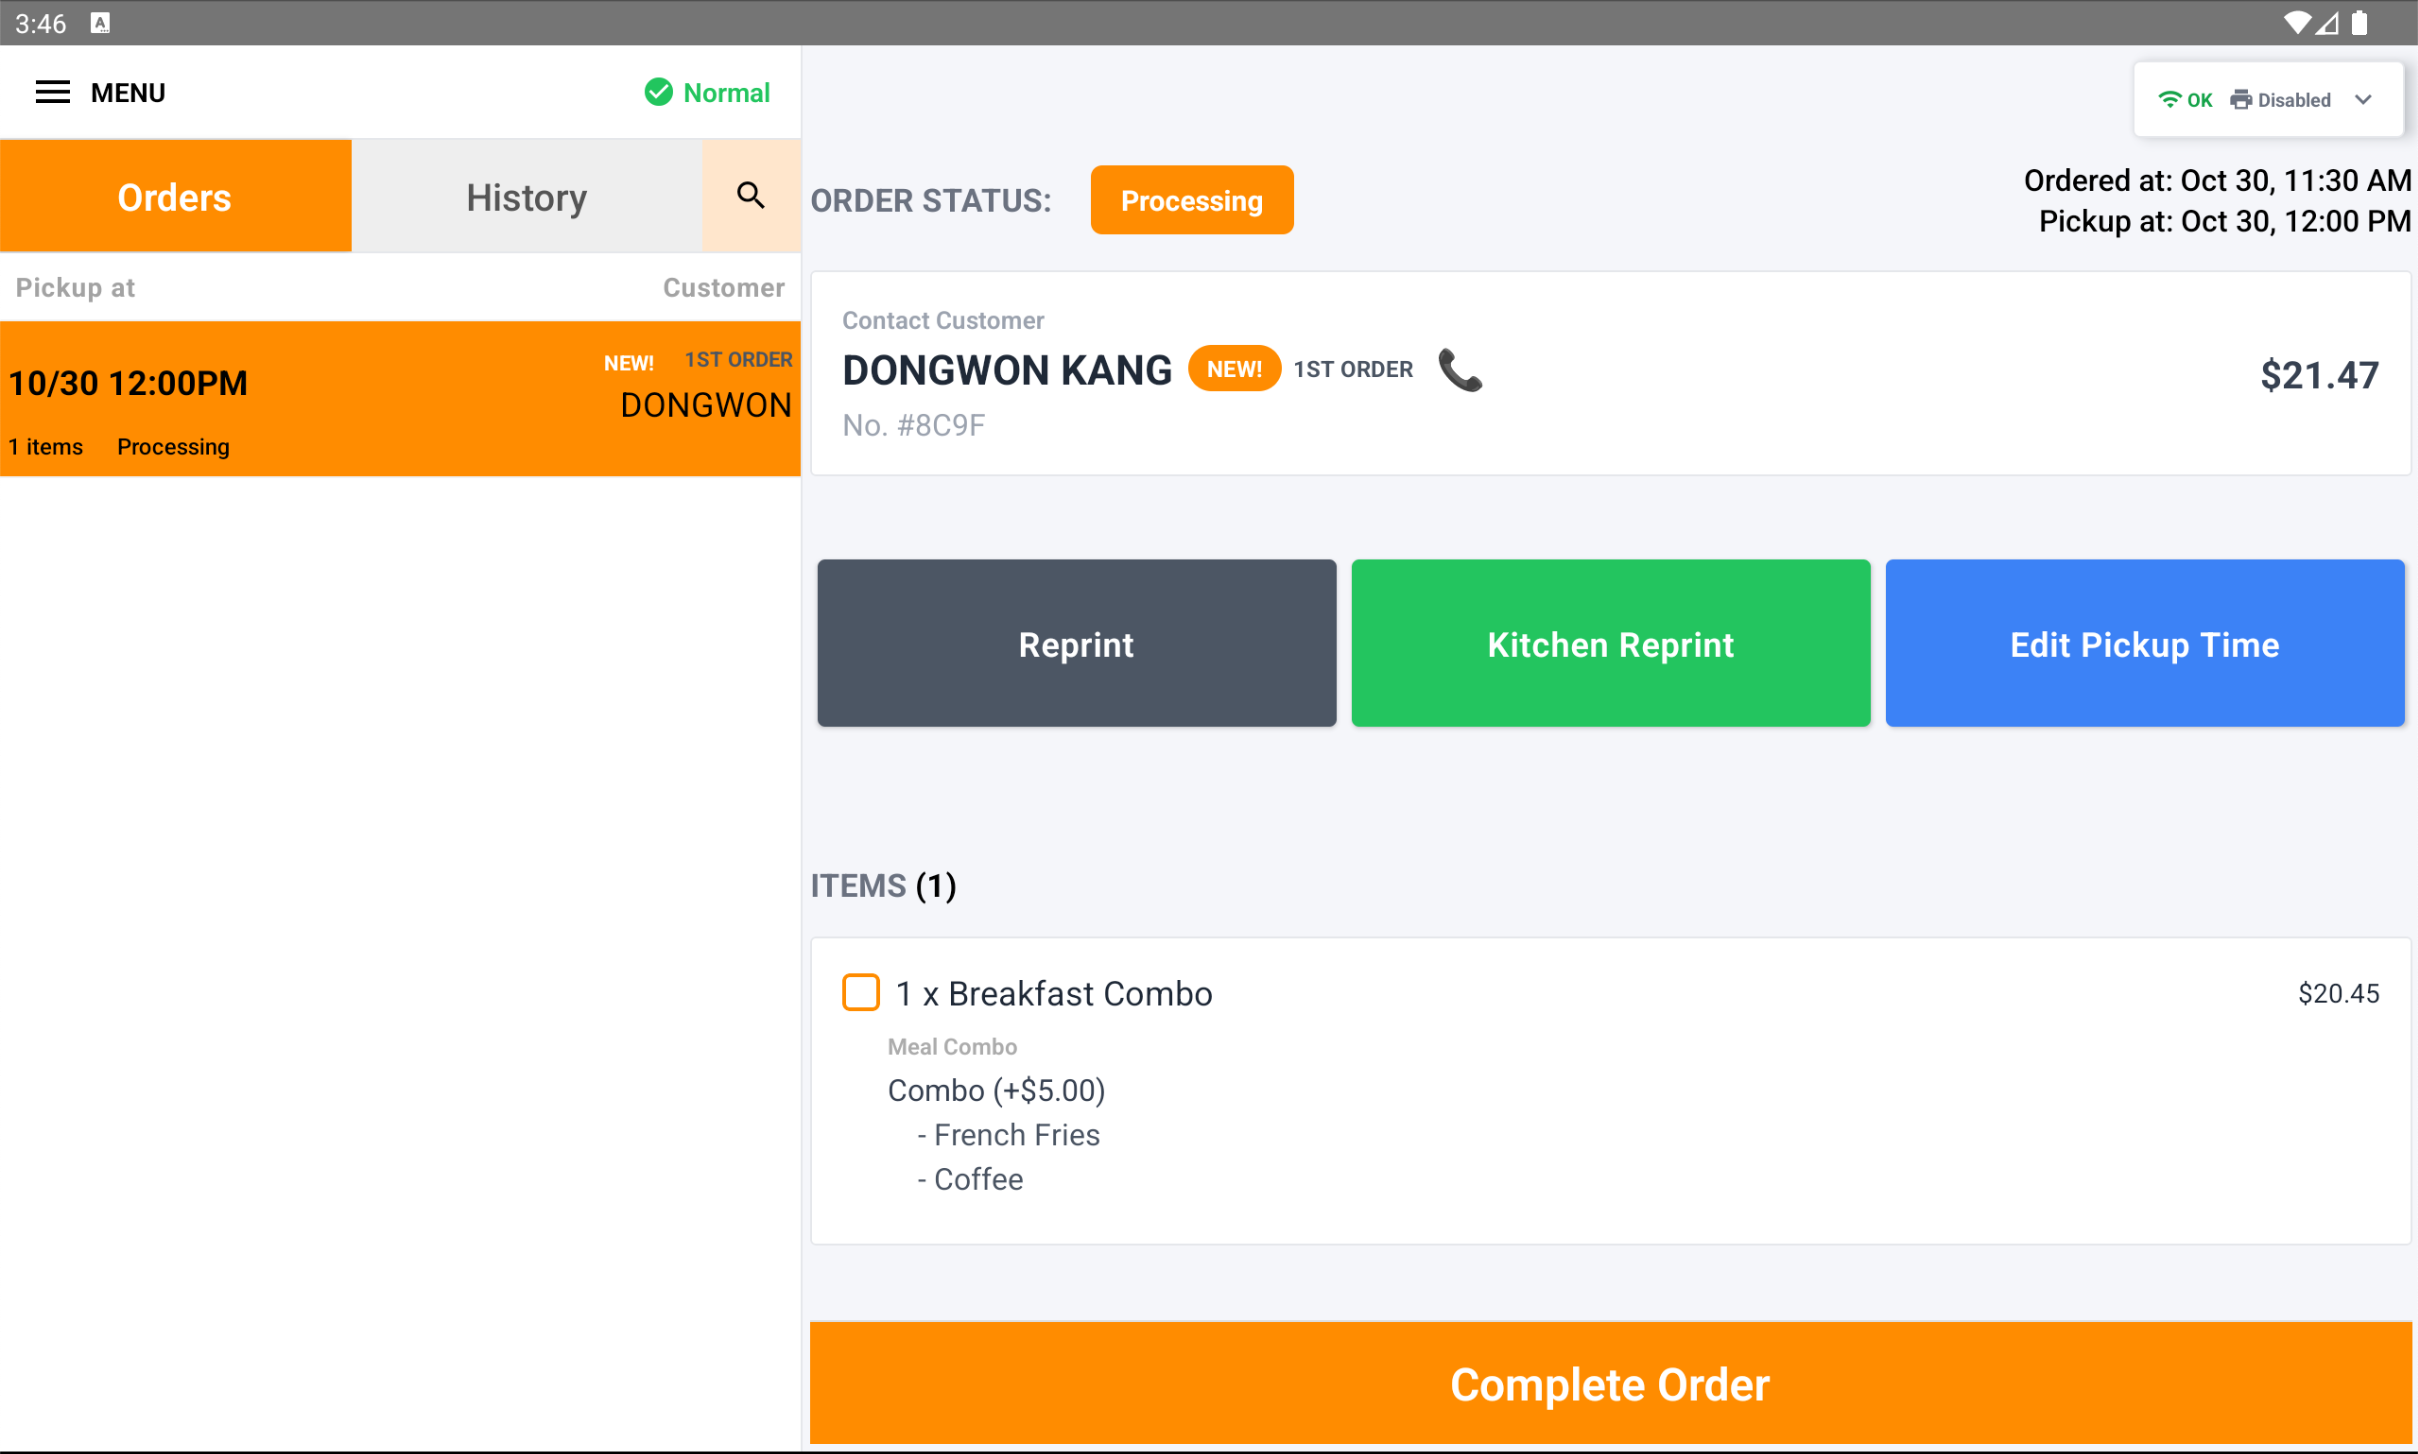Click the green Normal status checkmark
2418x1454 pixels.
click(658, 92)
